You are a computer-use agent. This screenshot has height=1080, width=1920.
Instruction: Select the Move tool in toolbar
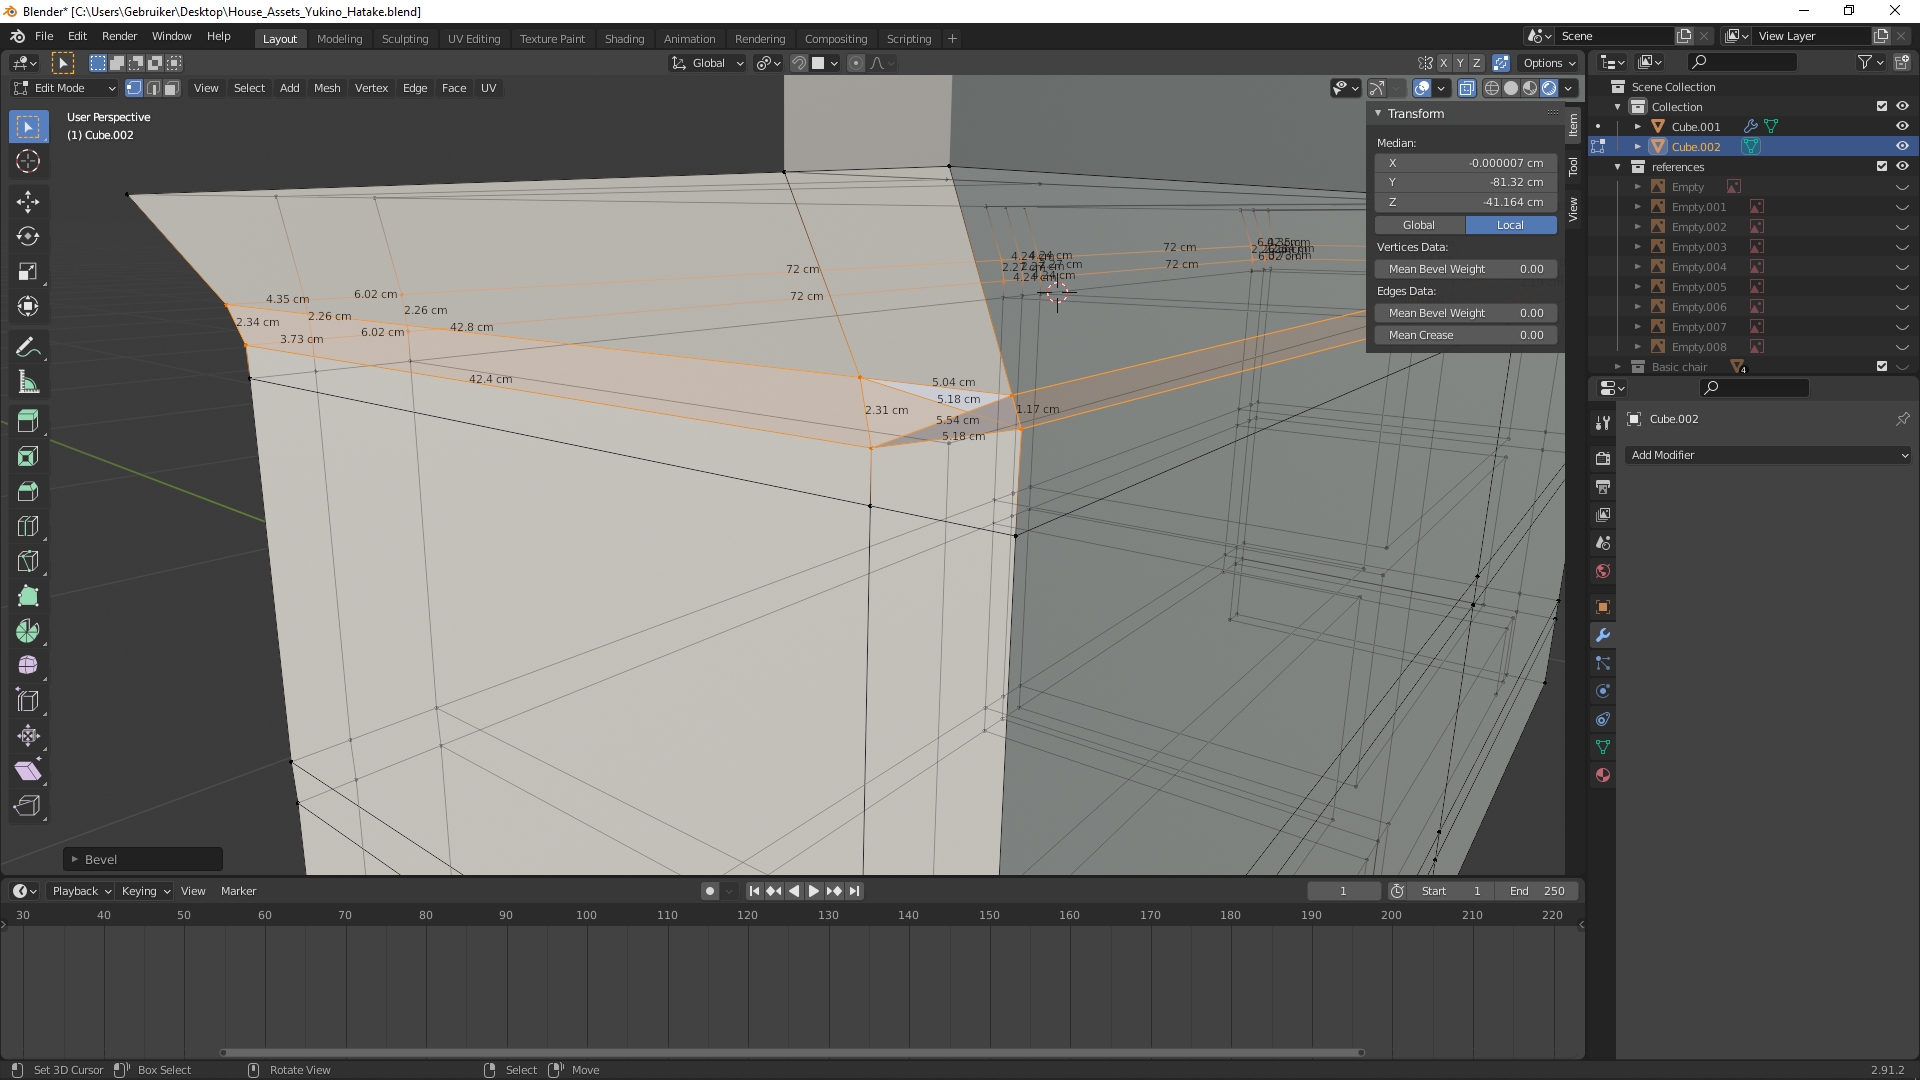click(28, 201)
